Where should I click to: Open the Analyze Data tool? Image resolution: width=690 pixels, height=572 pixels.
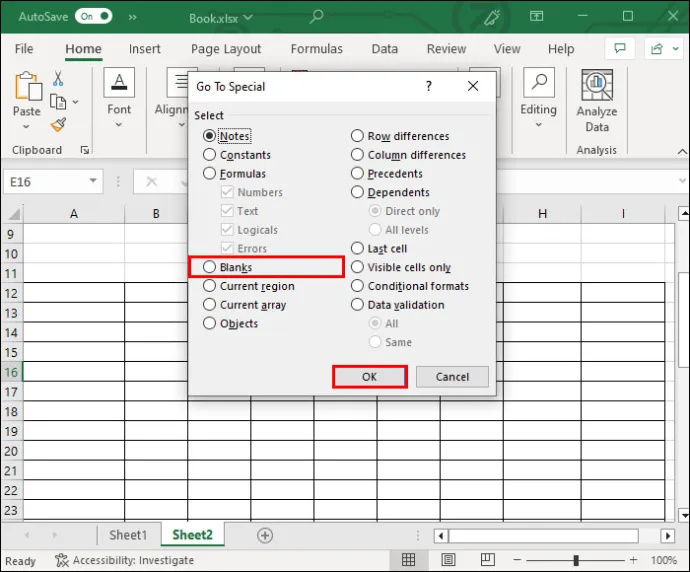(597, 101)
